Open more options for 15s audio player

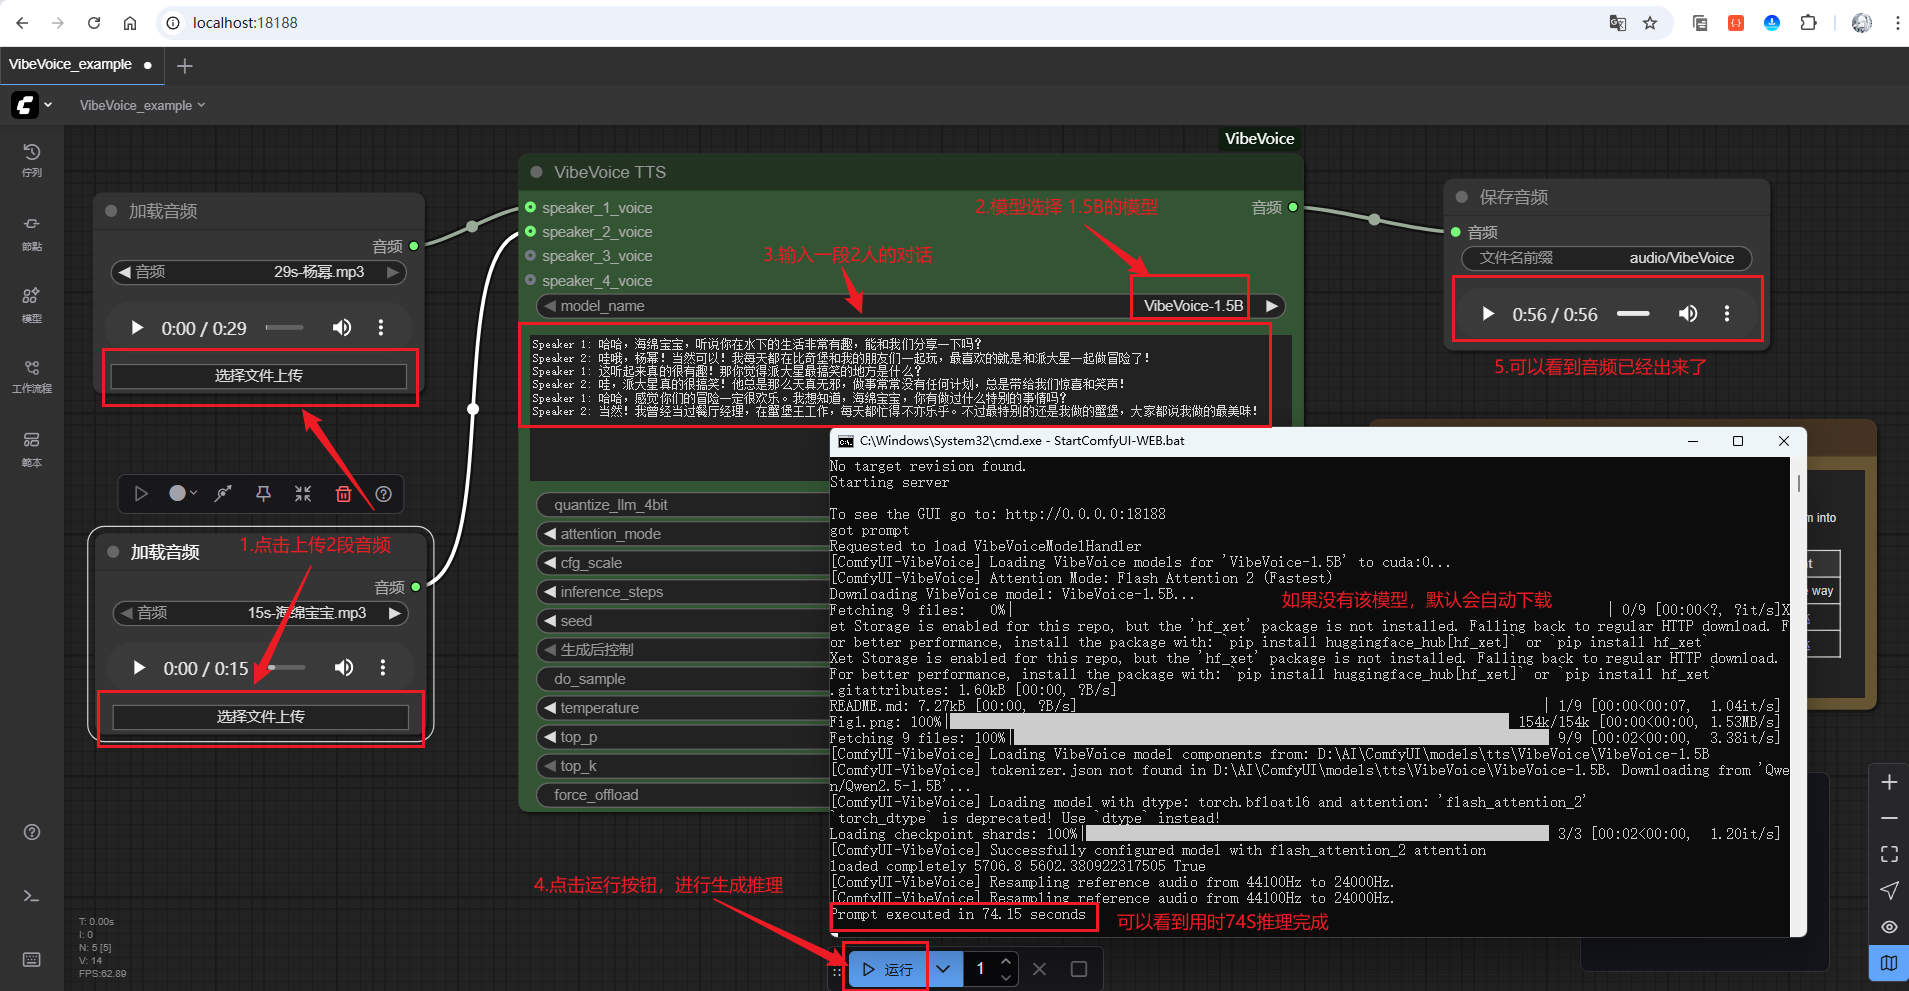[x=383, y=667]
